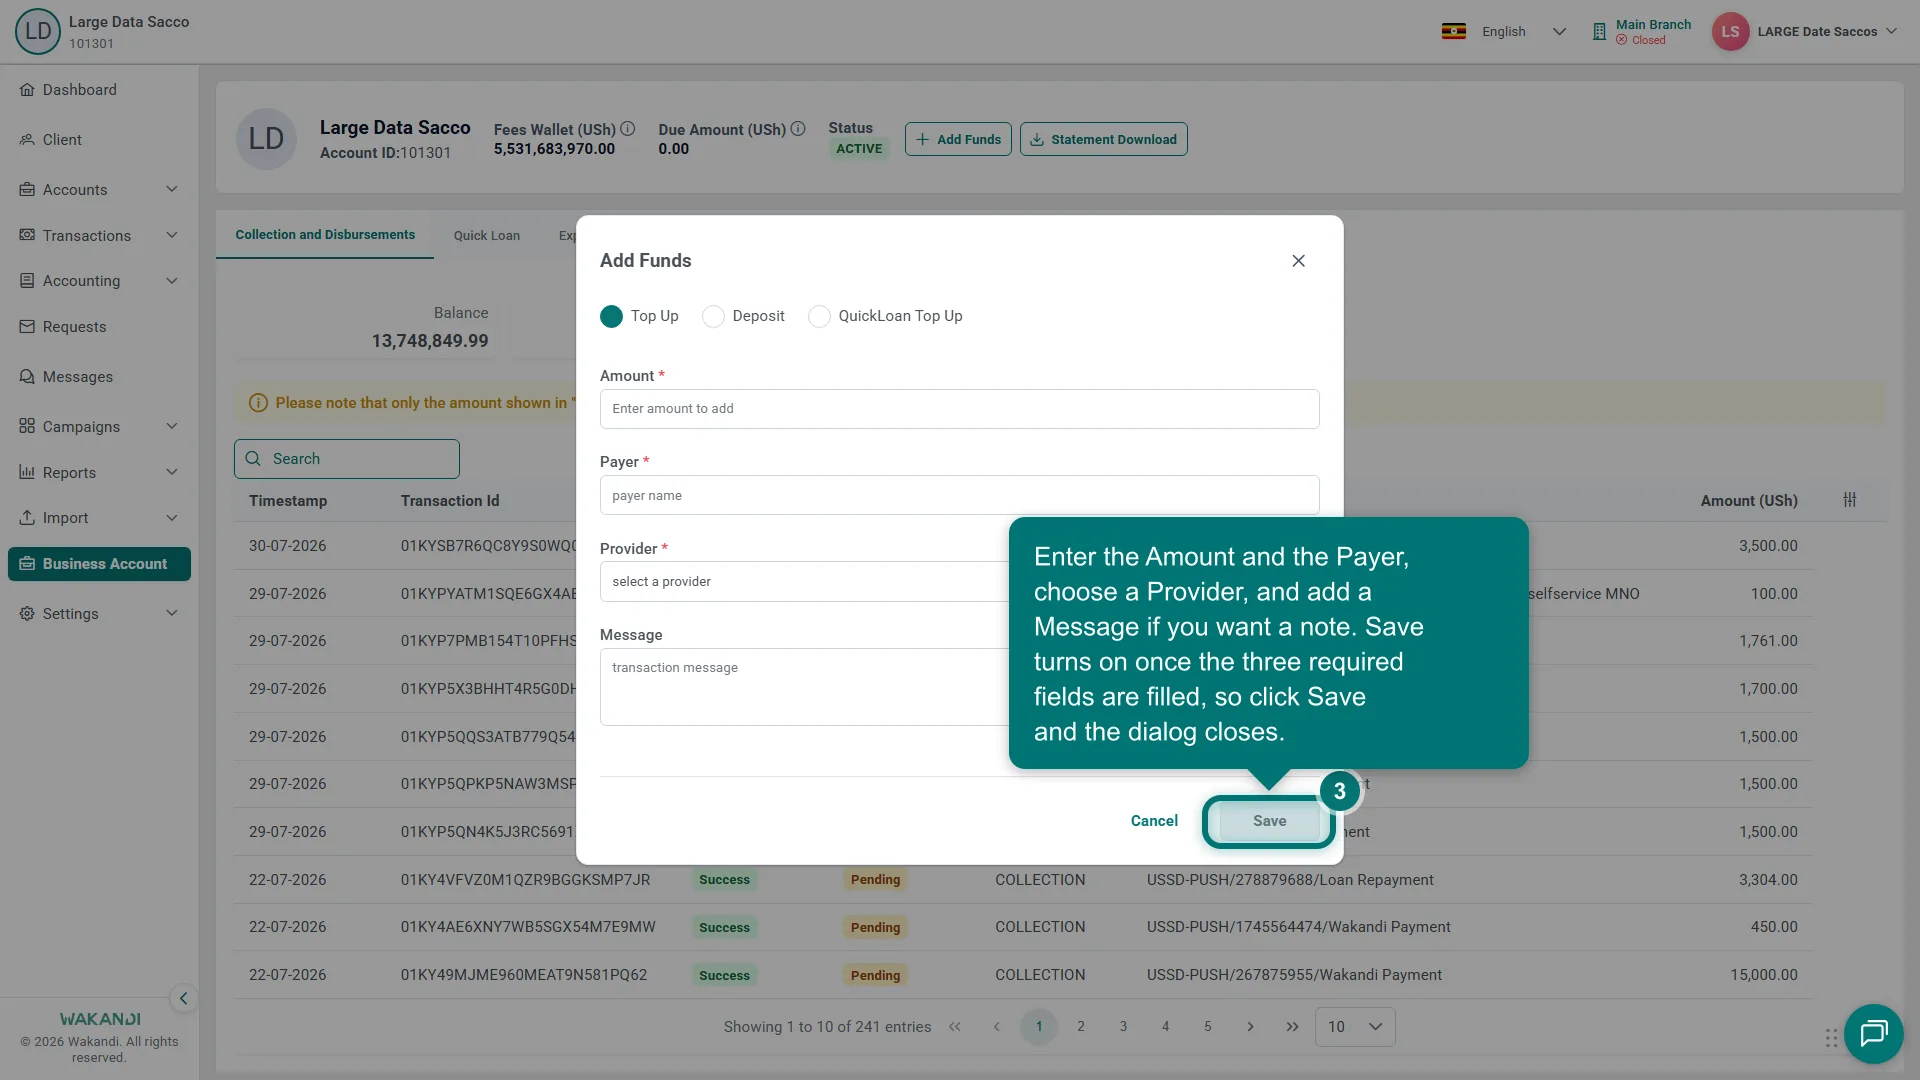
Task: Click the Search transactions field
Action: 347,459
